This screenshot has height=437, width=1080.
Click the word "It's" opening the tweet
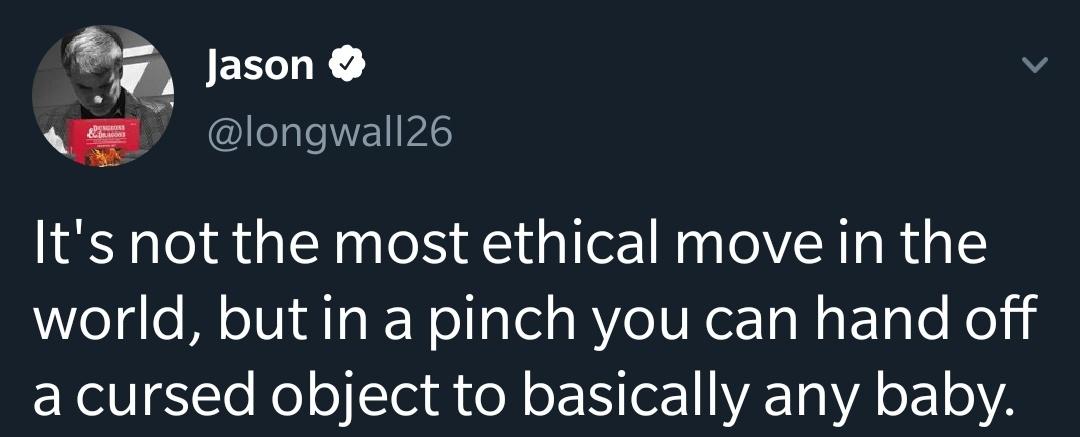[x=68, y=243]
